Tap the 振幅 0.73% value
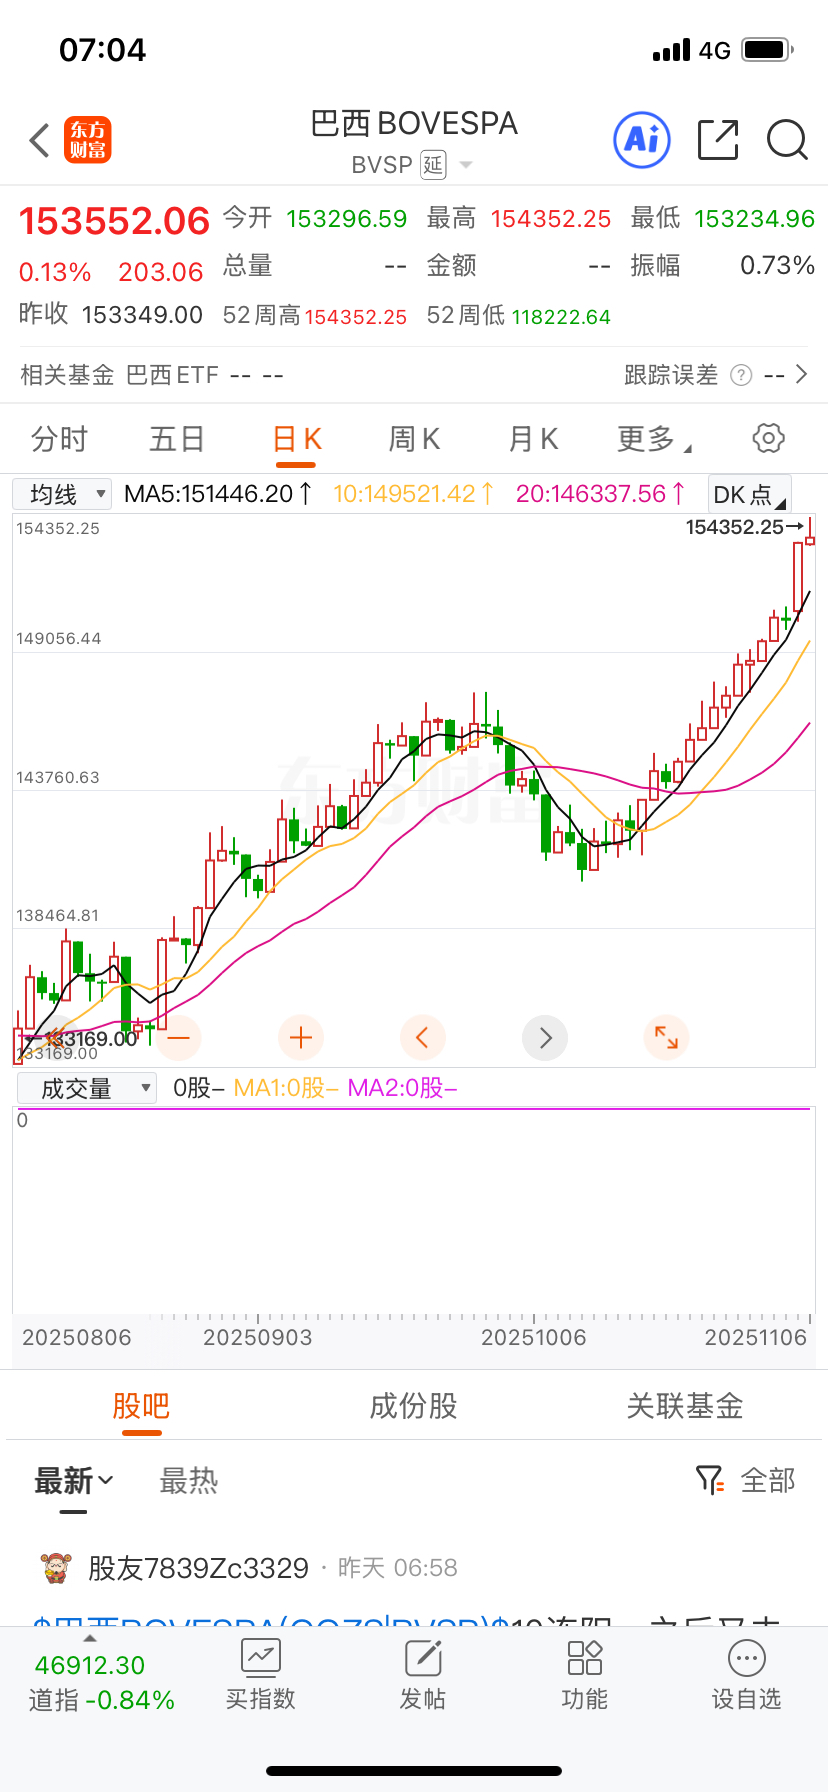Viewport: 828px width, 1792px height. click(777, 266)
